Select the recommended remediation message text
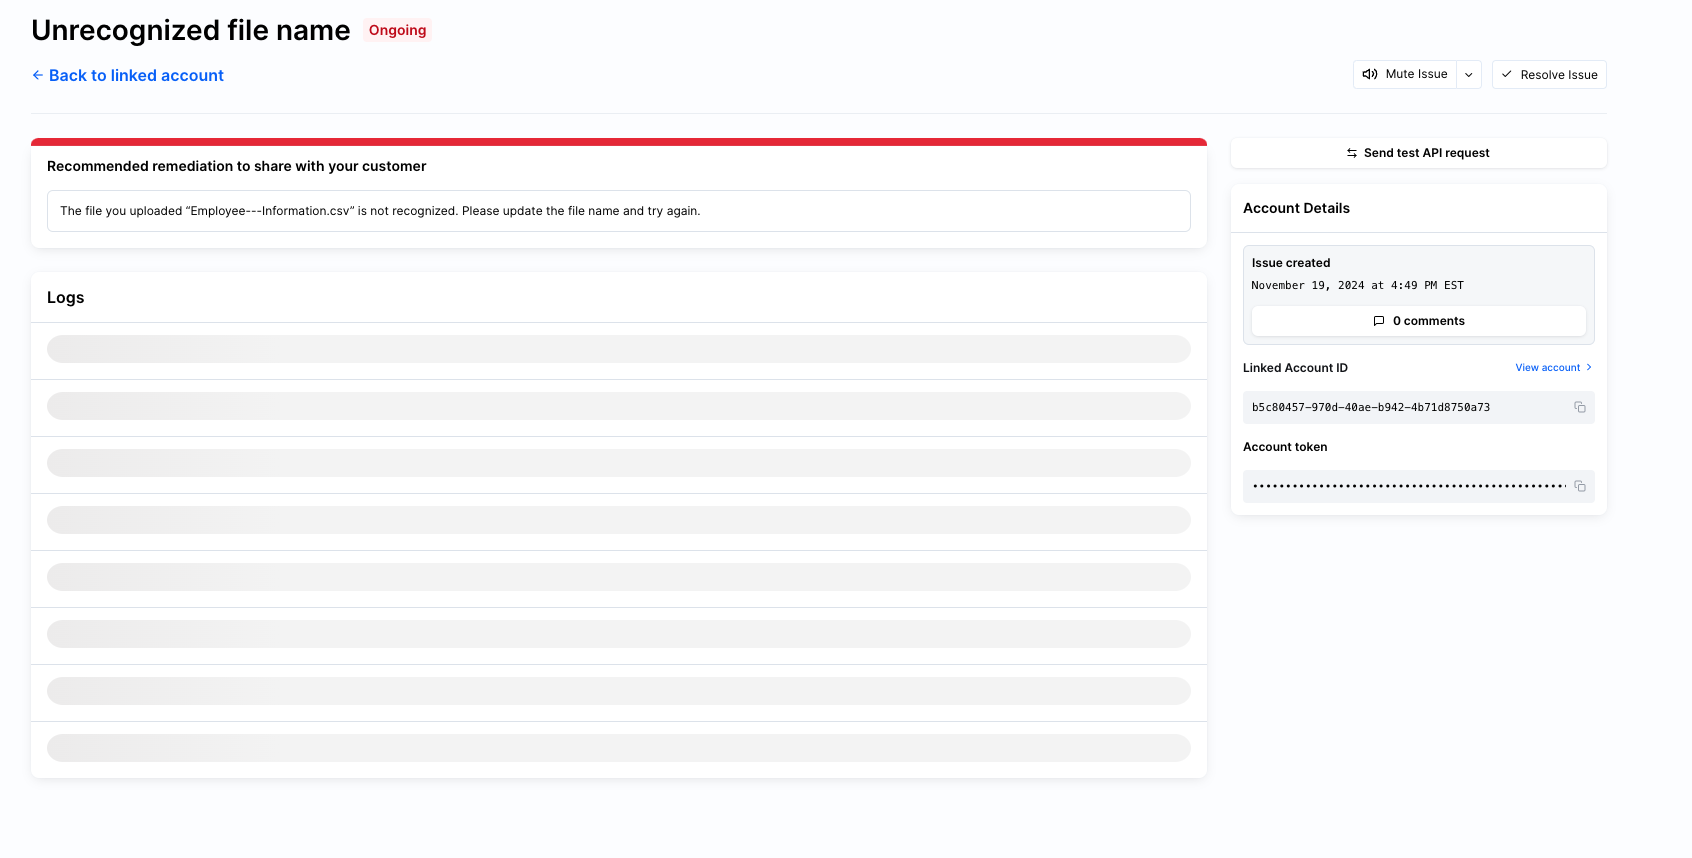The image size is (1692, 858). tap(380, 211)
